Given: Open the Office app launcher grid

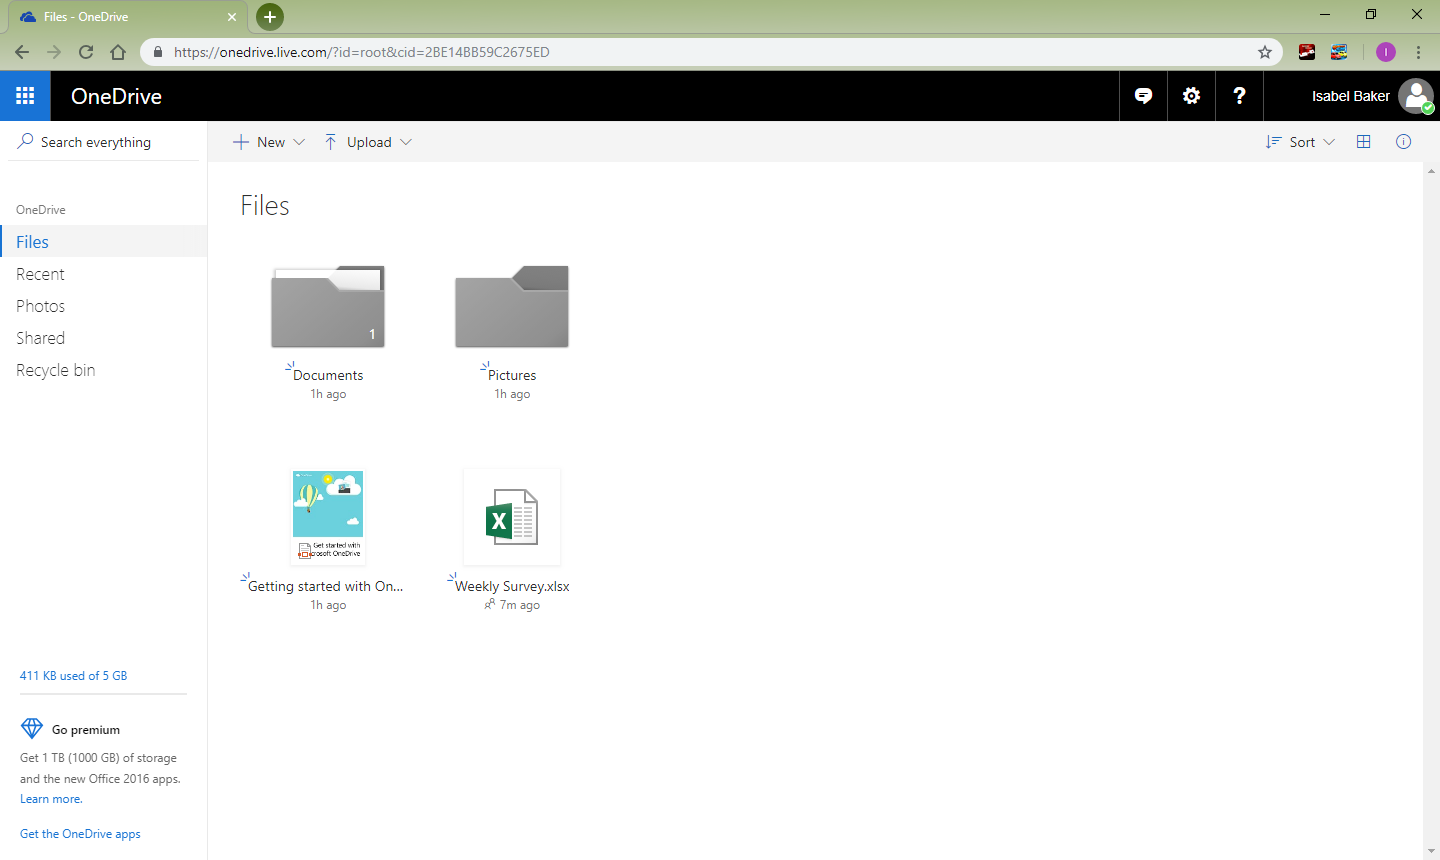Looking at the screenshot, I should pos(25,96).
